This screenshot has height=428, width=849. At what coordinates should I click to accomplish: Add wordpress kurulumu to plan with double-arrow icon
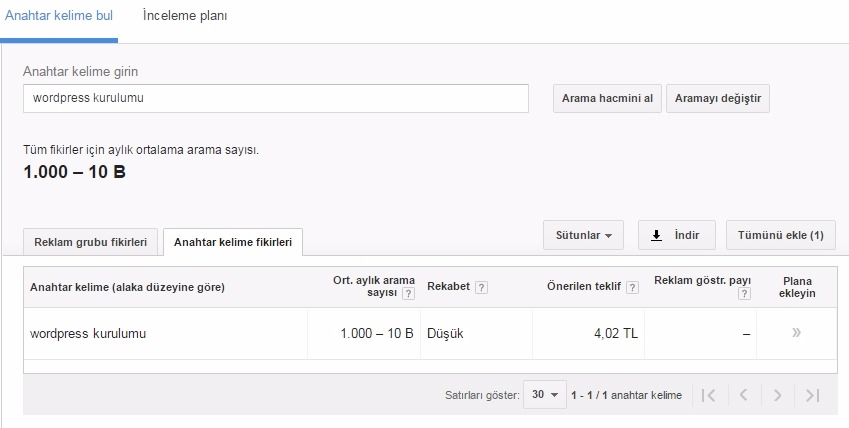coord(796,333)
